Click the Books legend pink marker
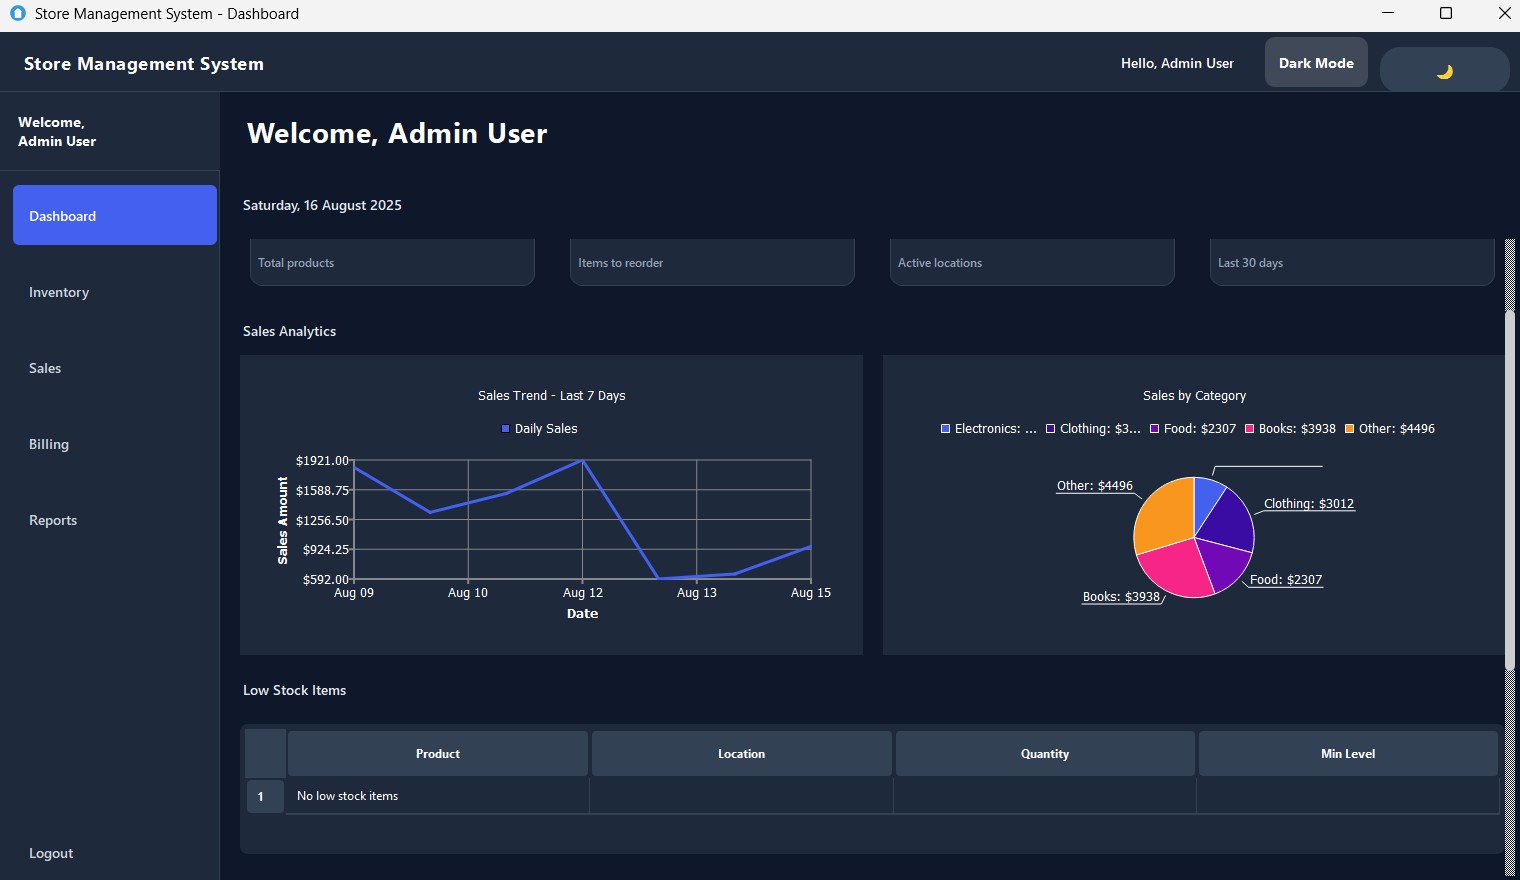Viewport: 1520px width, 880px height. click(x=1249, y=429)
